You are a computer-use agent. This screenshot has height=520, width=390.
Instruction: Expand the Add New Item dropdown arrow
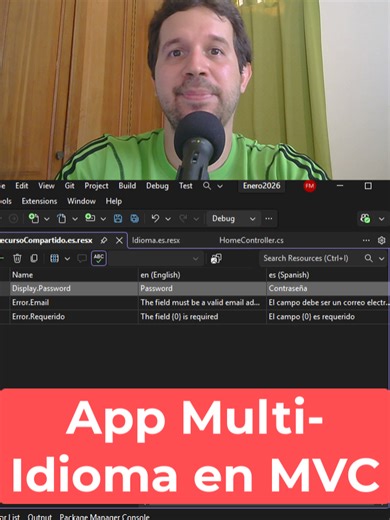pyautogui.click(x=103, y=219)
